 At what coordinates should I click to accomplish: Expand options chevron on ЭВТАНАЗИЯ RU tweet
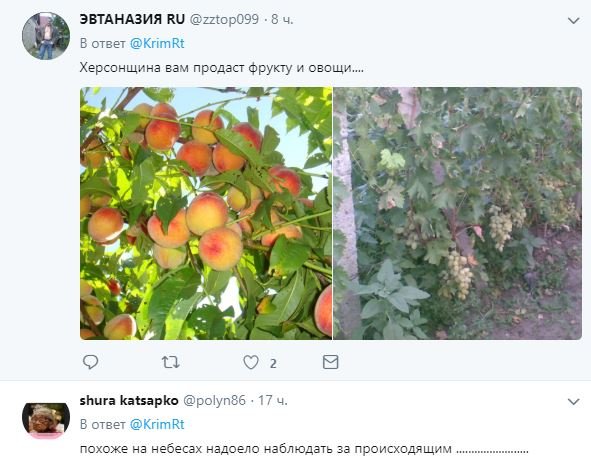tap(573, 20)
